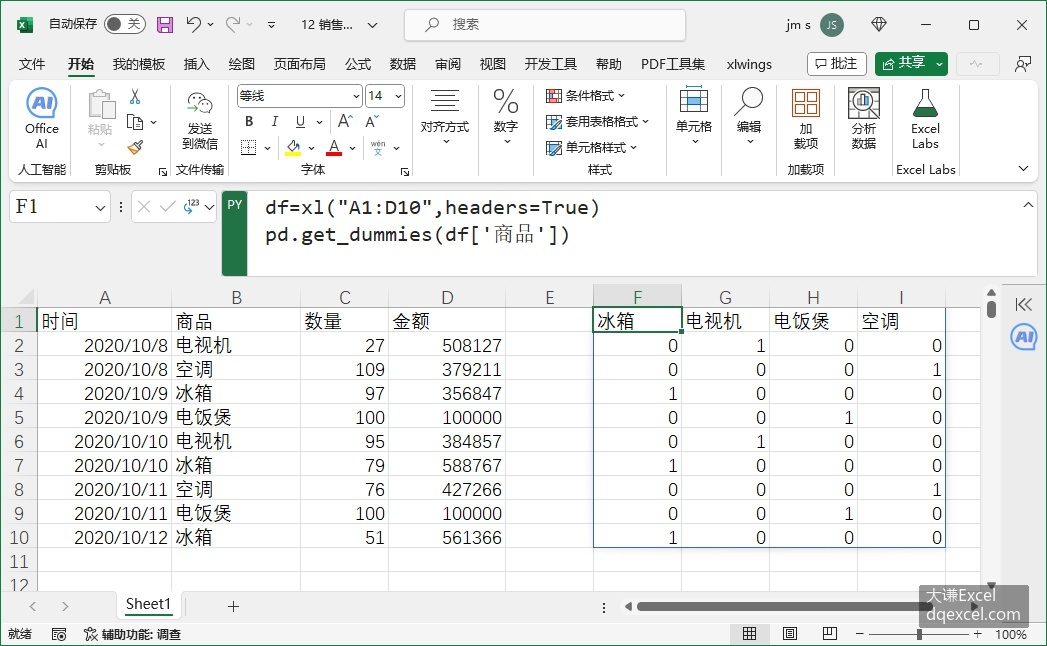
Task: Switch to the Data tab
Action: pos(403,64)
